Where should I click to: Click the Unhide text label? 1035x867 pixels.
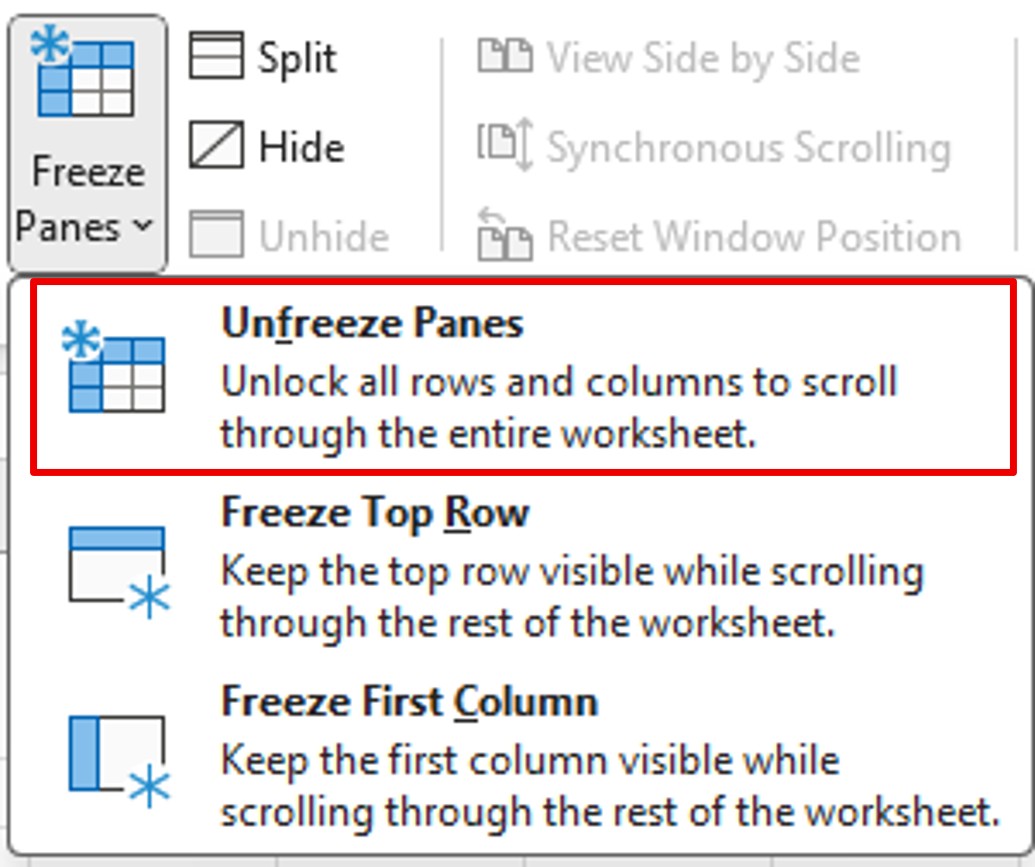point(323,237)
